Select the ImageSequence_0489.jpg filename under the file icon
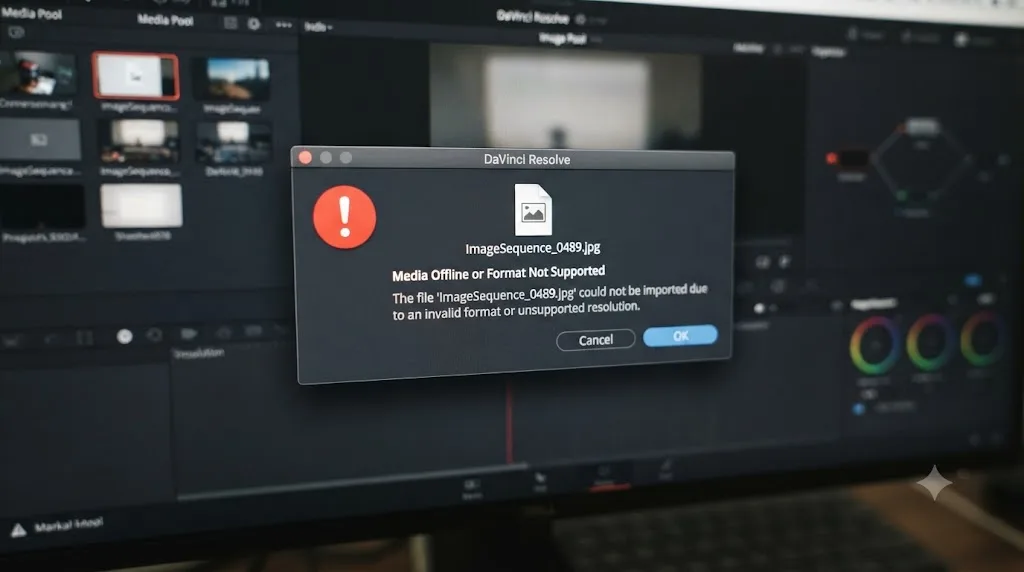Viewport: 1024px width, 572px height. tap(532, 248)
